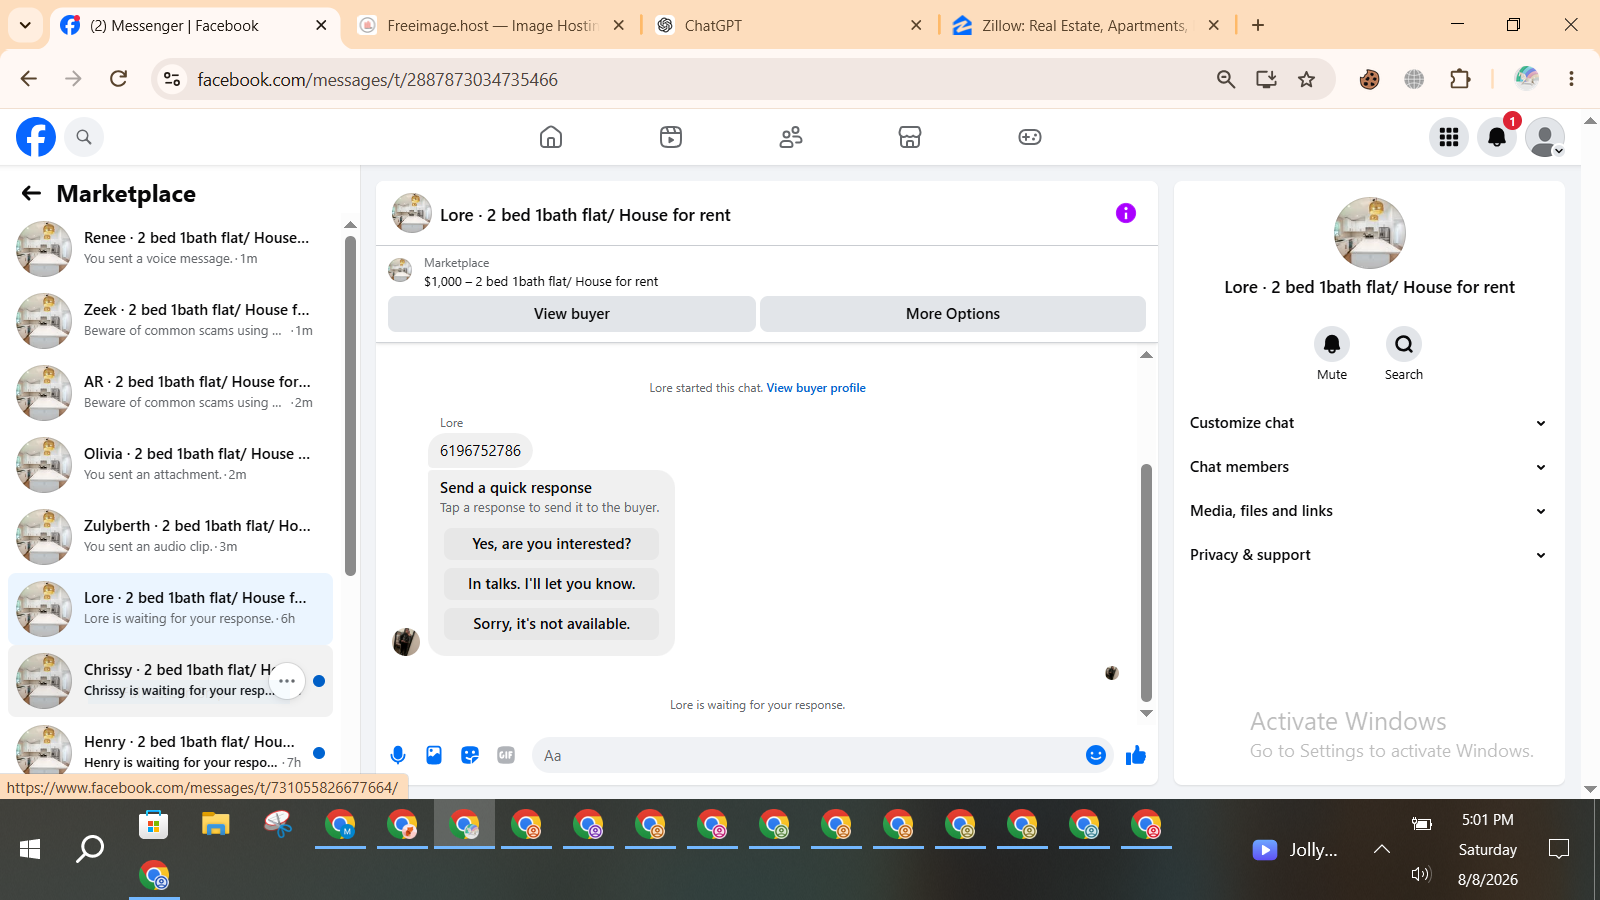
Task: Open Facebook search magnifier button
Action: click(84, 137)
